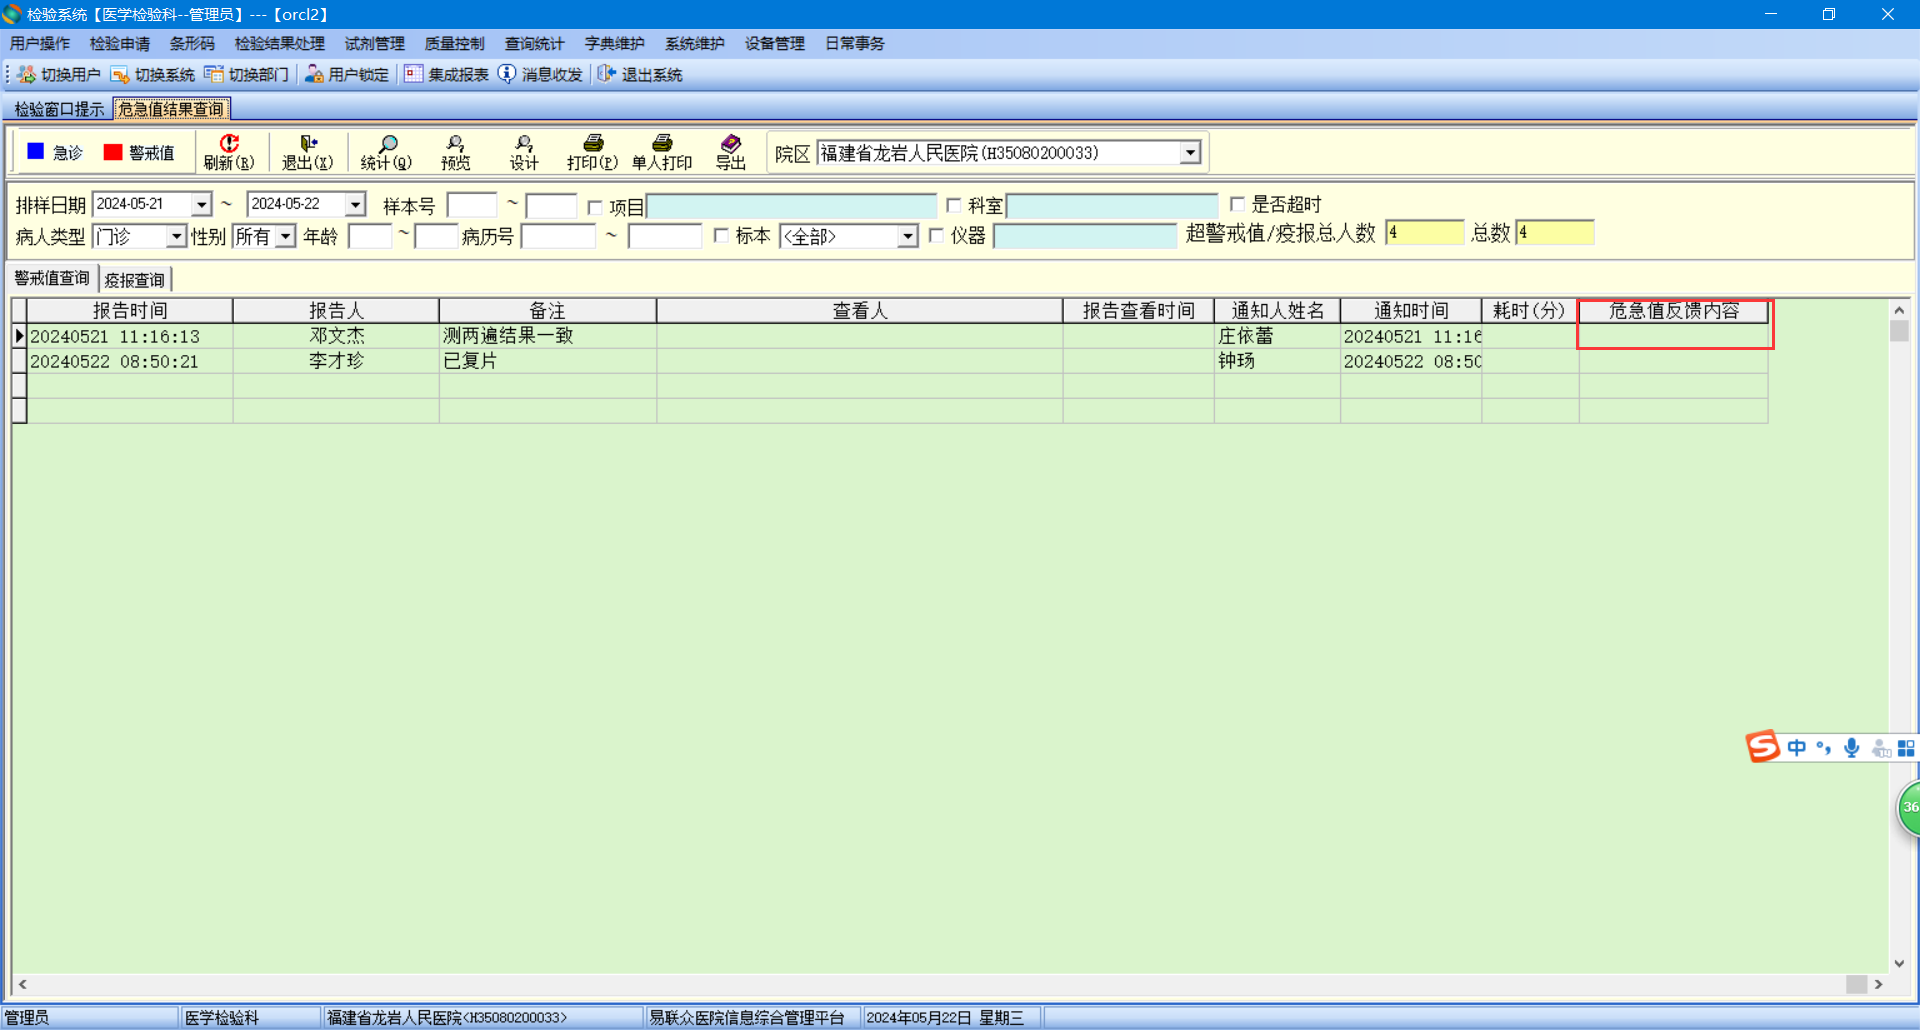Open the 日常事务 menu
The height and width of the screenshot is (1030, 1920).
point(855,44)
